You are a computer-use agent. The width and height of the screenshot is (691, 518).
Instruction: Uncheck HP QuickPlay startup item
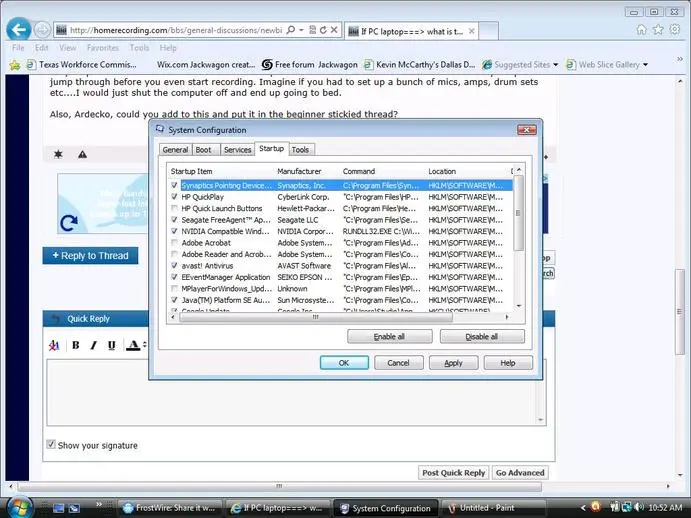pos(175,197)
